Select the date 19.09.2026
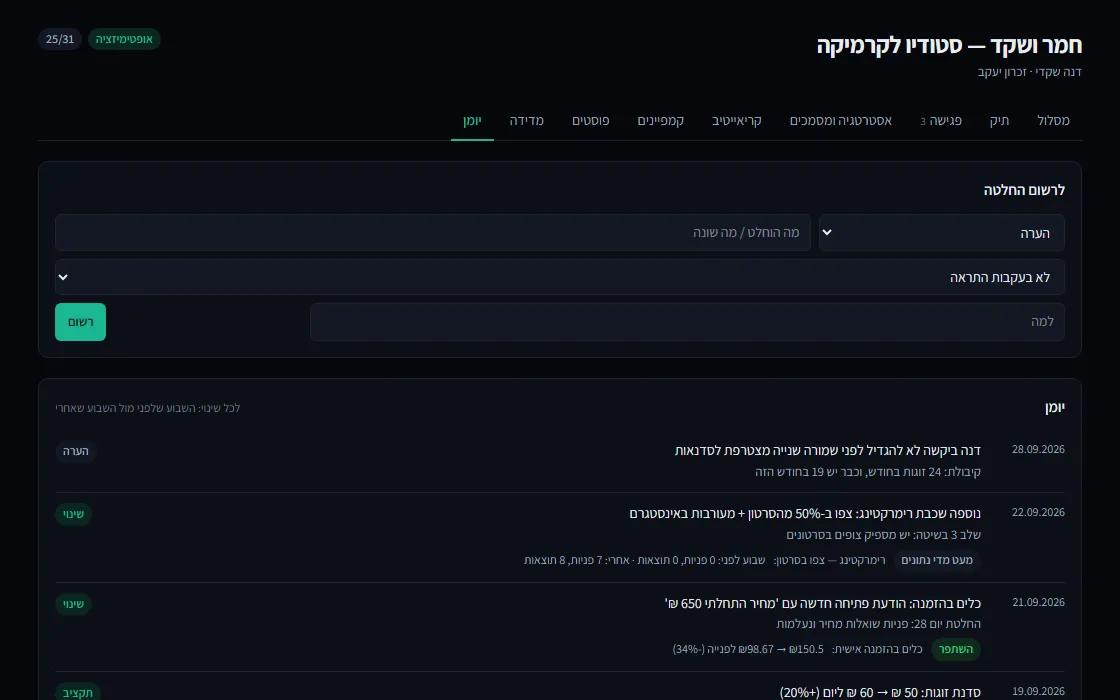Viewport: 1120px width, 700px height. pyautogui.click(x=1038, y=691)
